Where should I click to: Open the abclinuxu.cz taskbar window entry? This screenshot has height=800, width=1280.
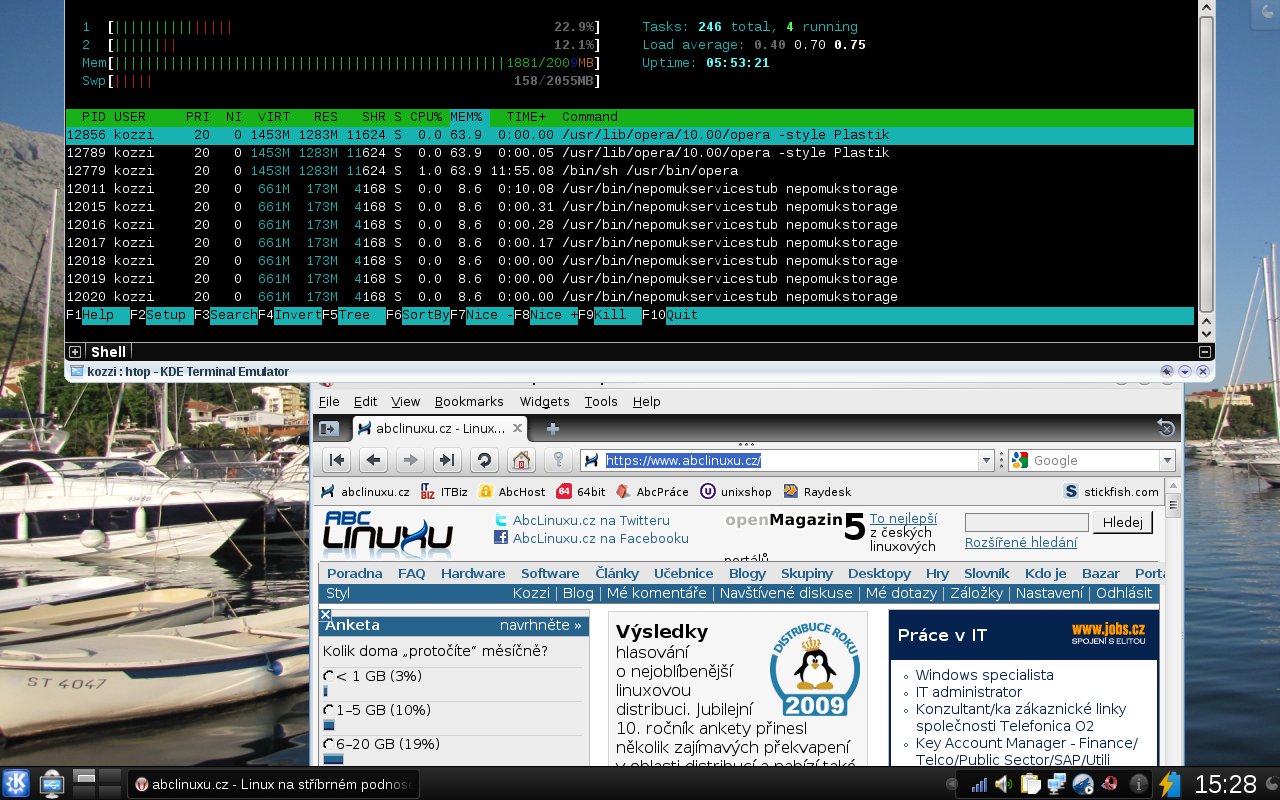[273, 784]
